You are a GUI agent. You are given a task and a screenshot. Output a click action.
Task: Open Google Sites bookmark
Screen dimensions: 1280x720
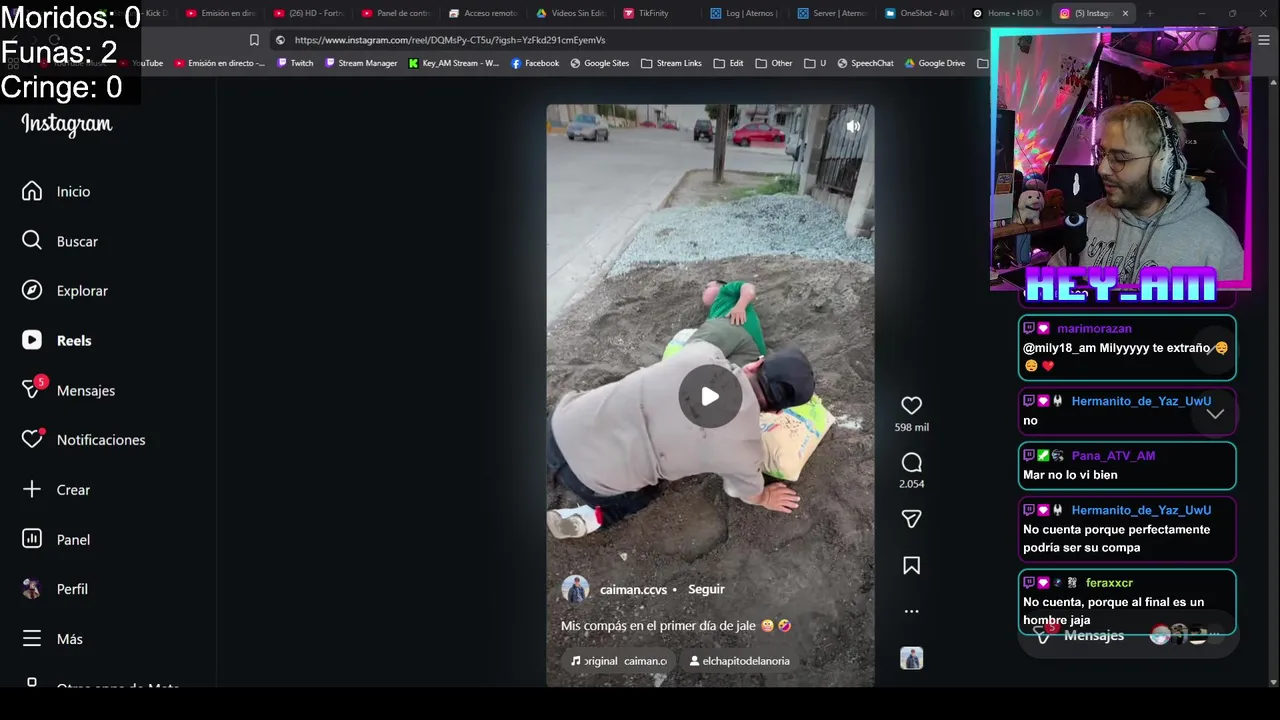pyautogui.click(x=600, y=63)
